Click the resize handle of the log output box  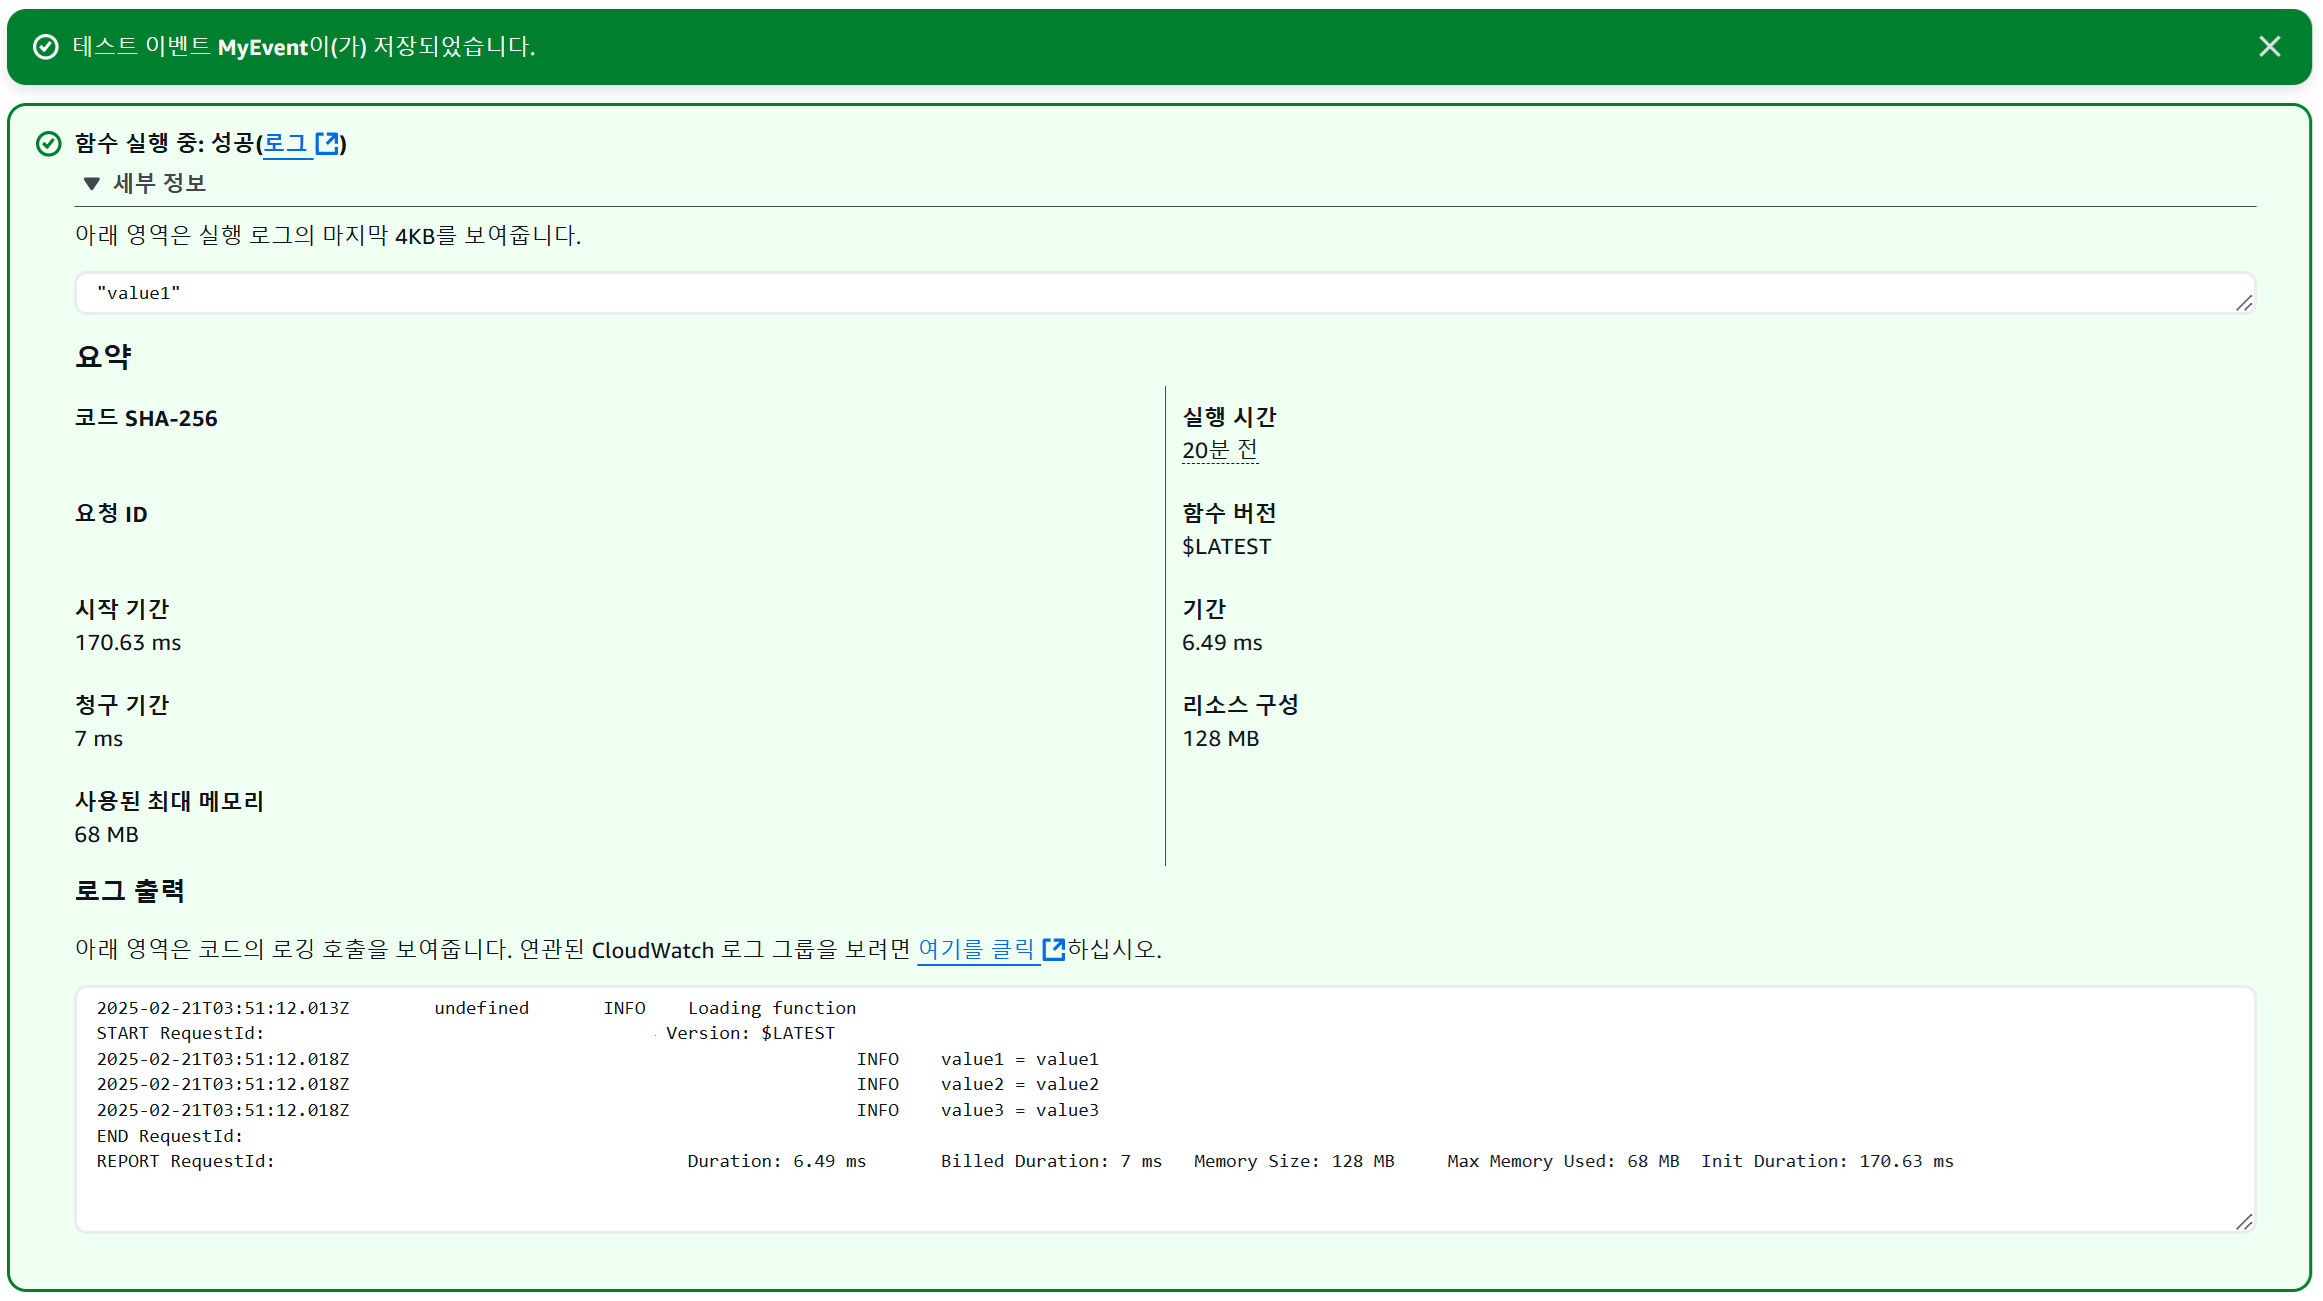2243,1222
